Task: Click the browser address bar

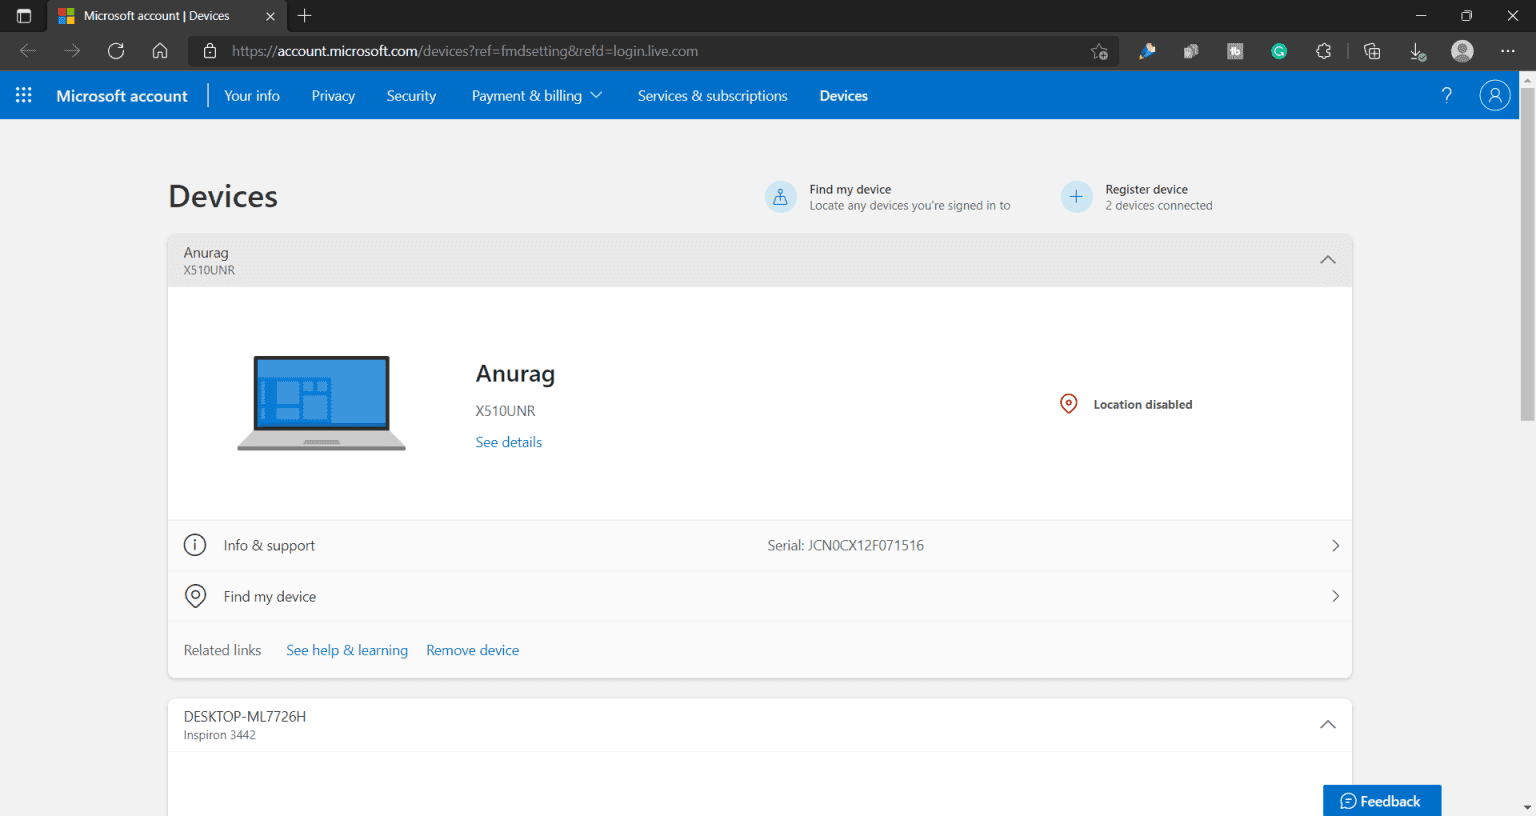Action: click(600, 51)
